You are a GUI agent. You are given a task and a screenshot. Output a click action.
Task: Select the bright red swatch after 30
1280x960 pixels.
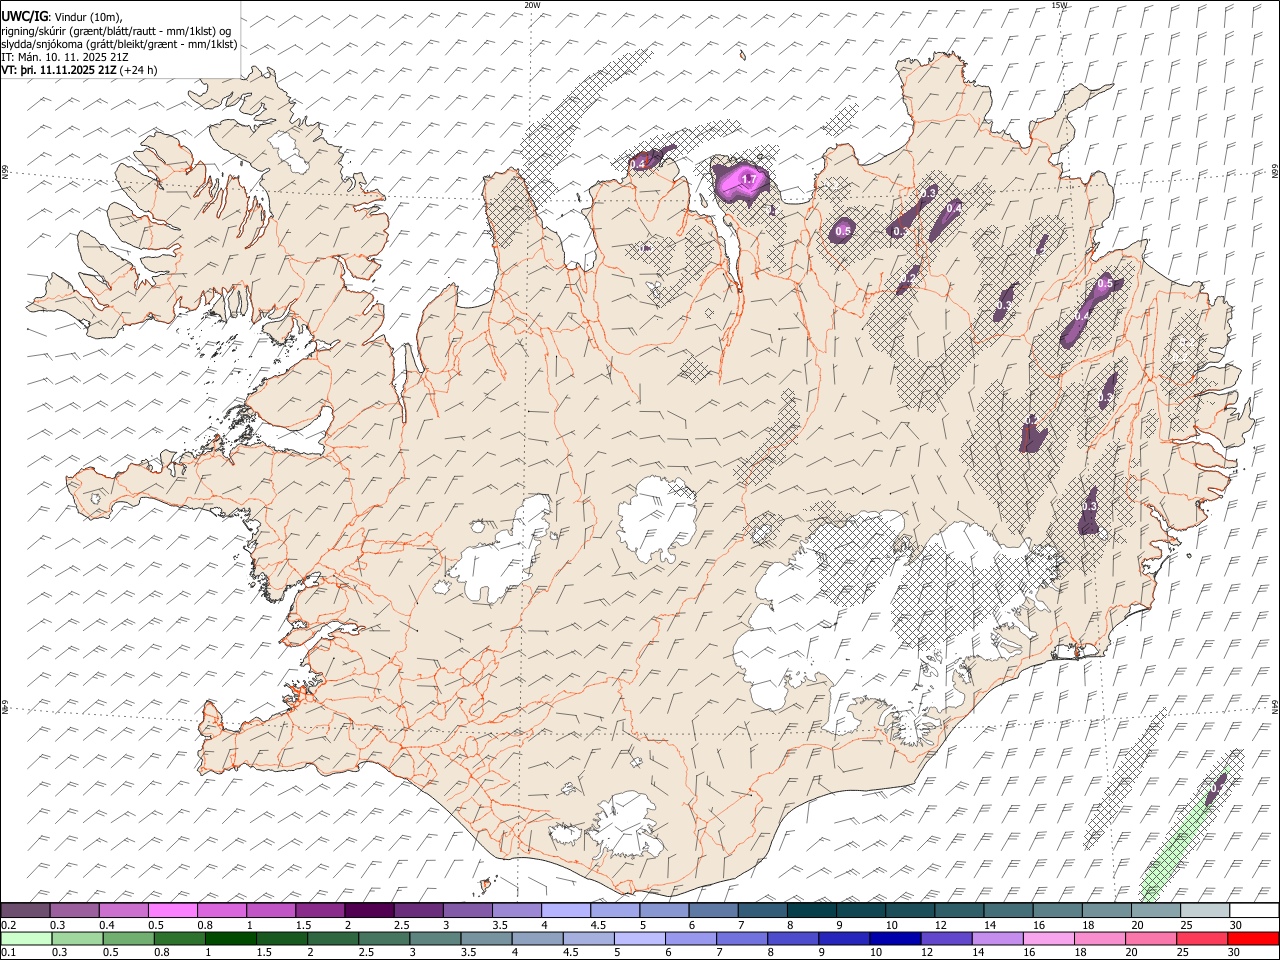click(x=1253, y=938)
